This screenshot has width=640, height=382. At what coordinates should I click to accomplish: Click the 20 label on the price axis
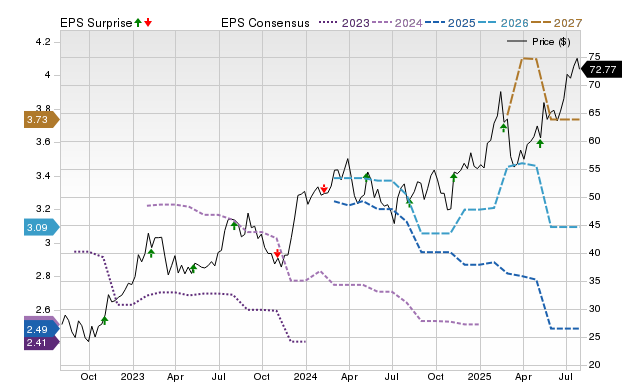coord(595,365)
